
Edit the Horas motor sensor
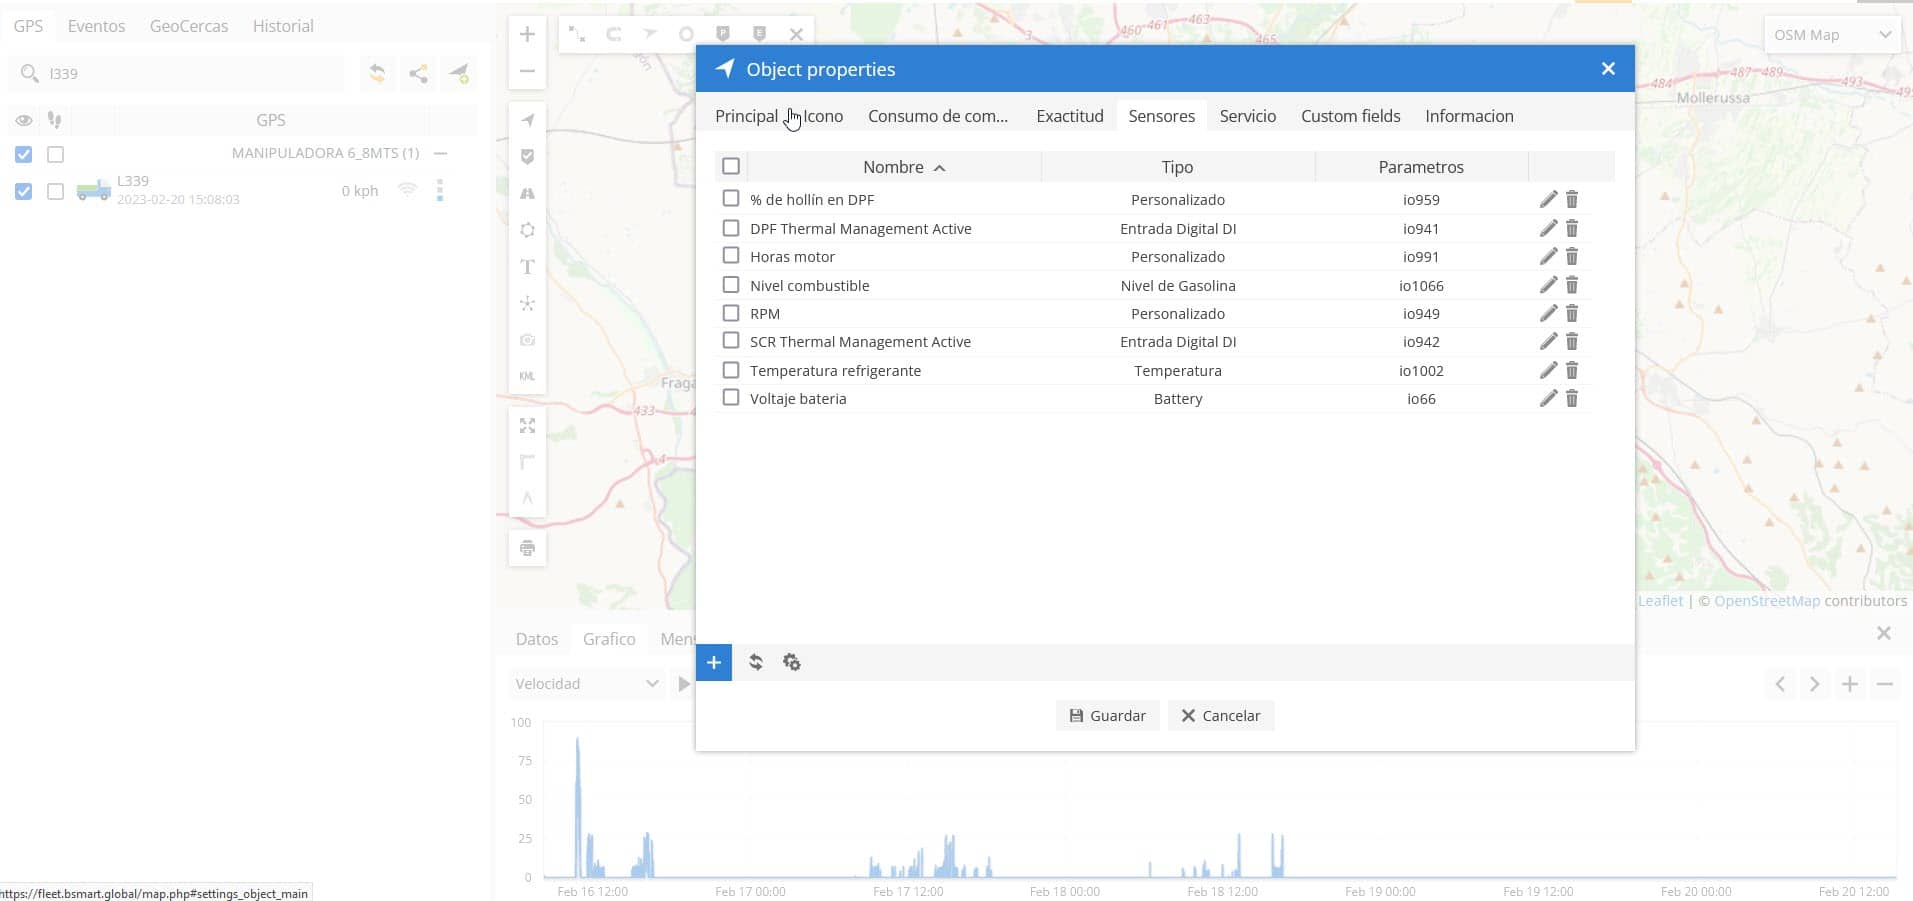(1548, 256)
